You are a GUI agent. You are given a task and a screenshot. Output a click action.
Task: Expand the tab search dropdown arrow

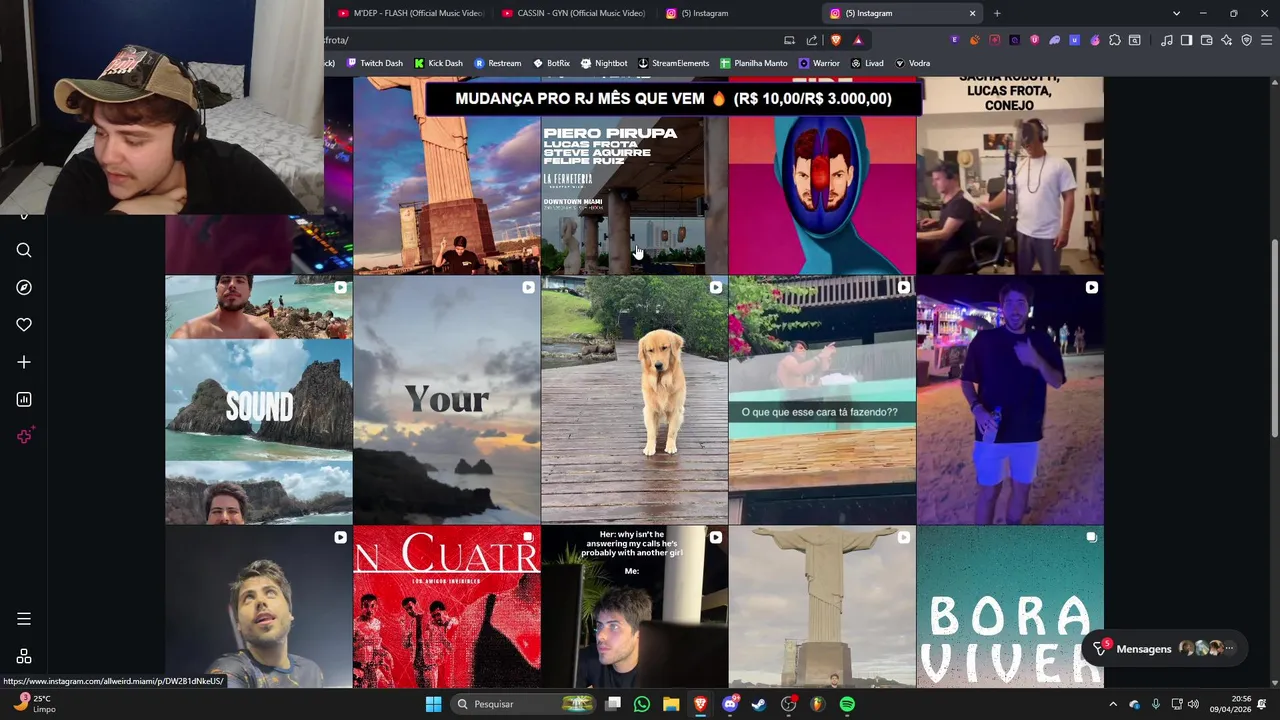click(x=1176, y=13)
